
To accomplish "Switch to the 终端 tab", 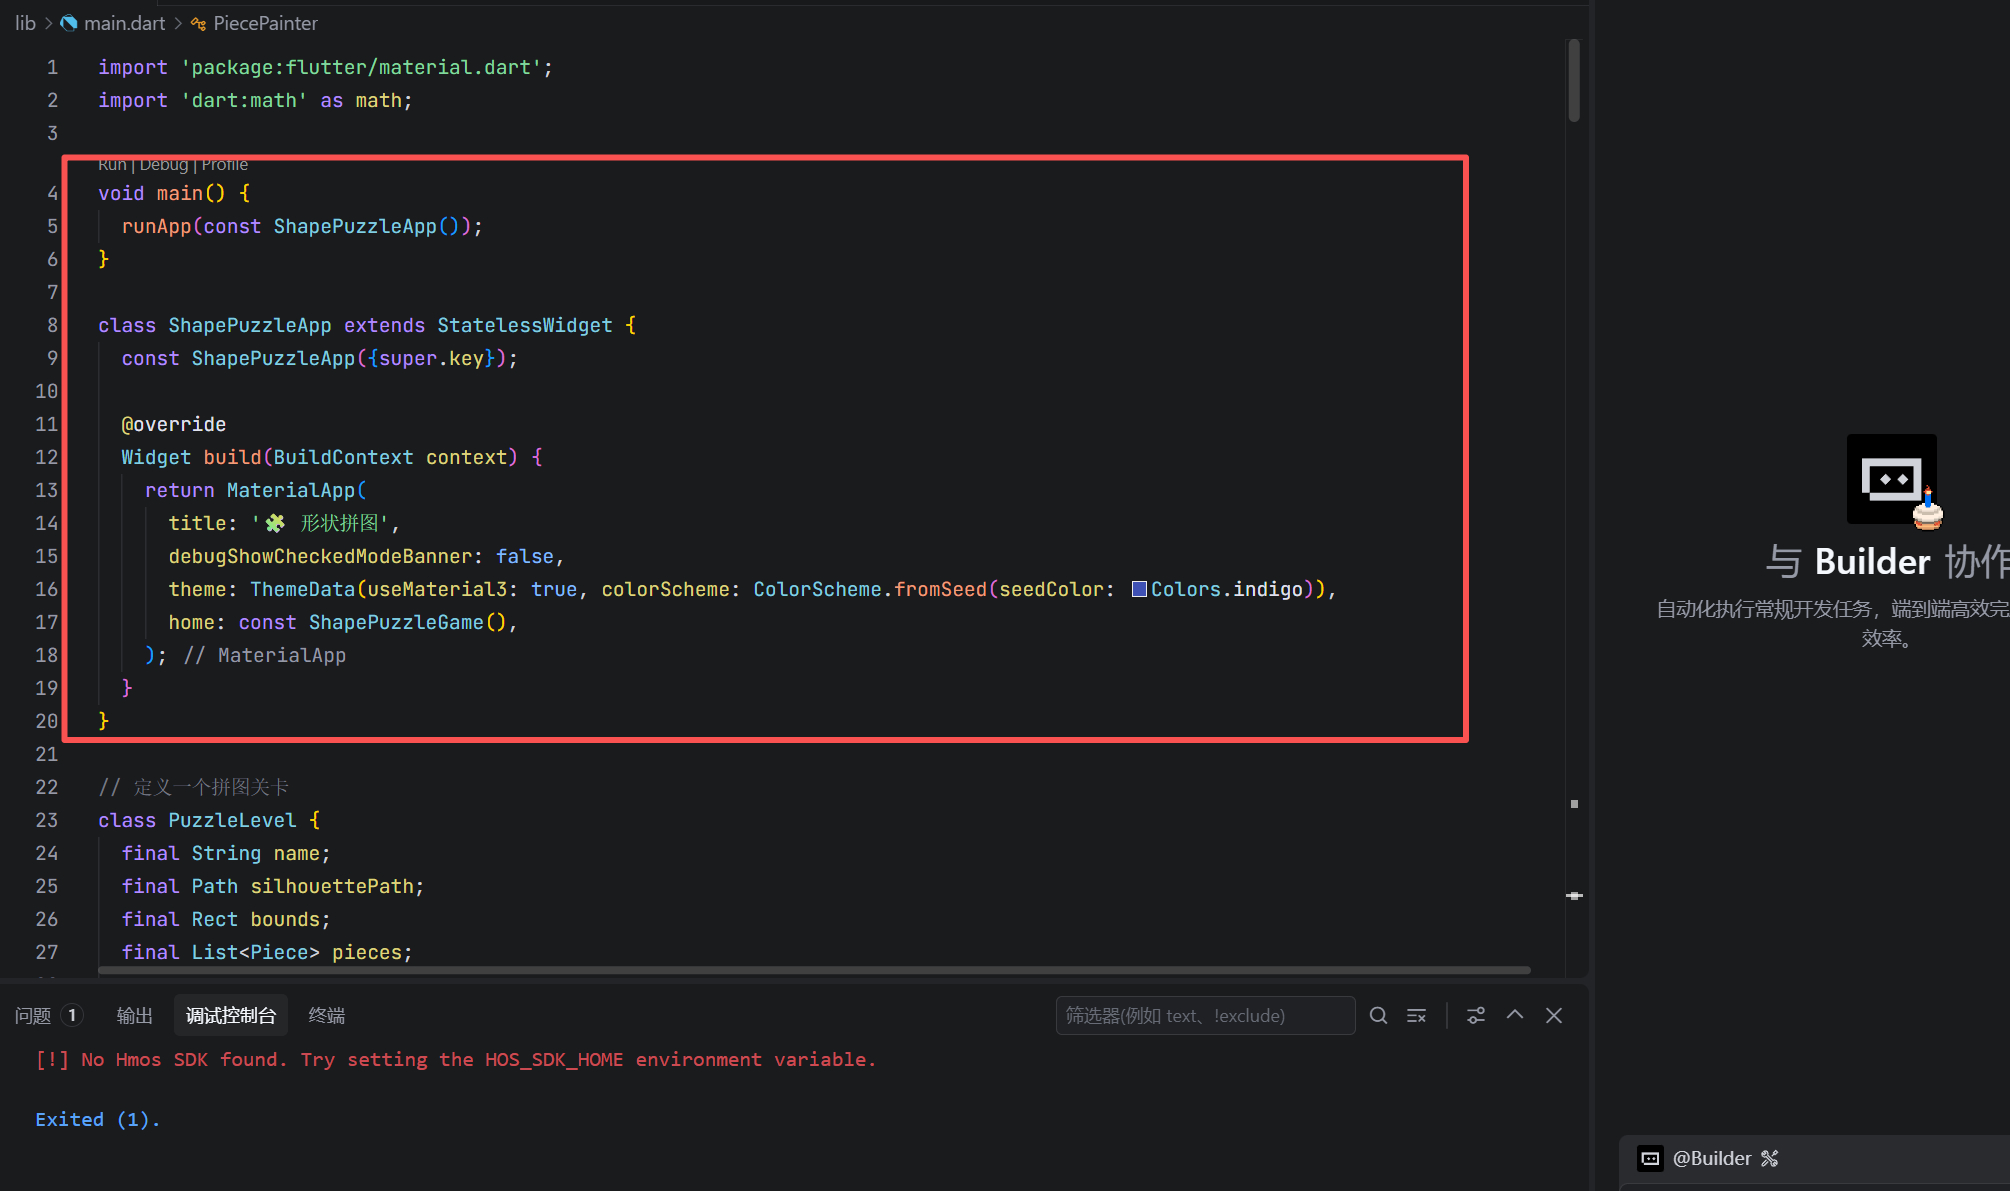I will click(x=326, y=1015).
